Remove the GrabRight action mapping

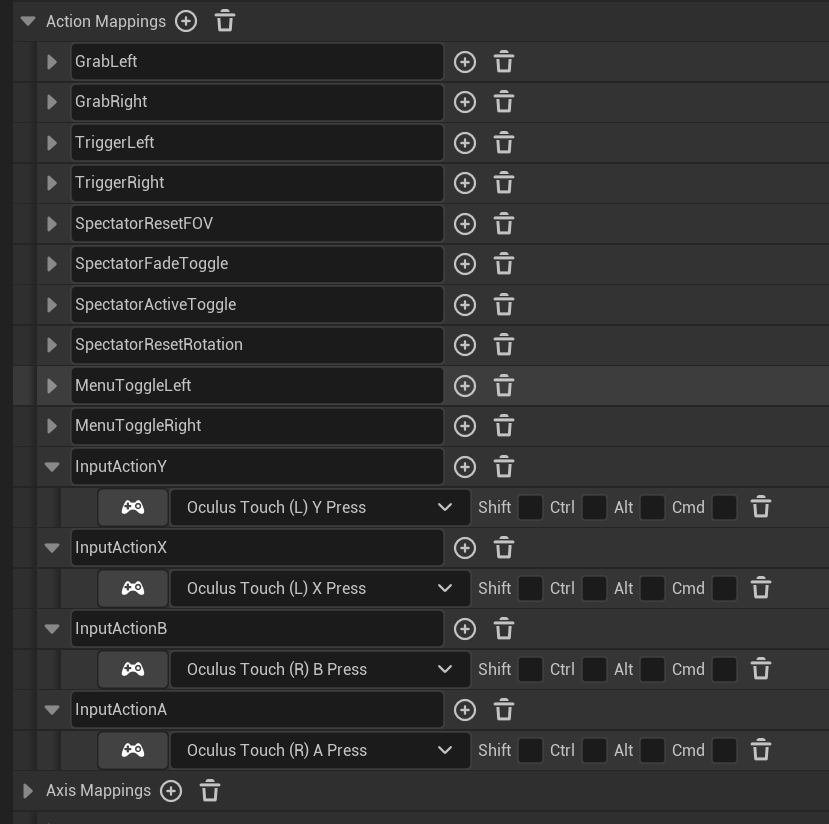pos(504,102)
